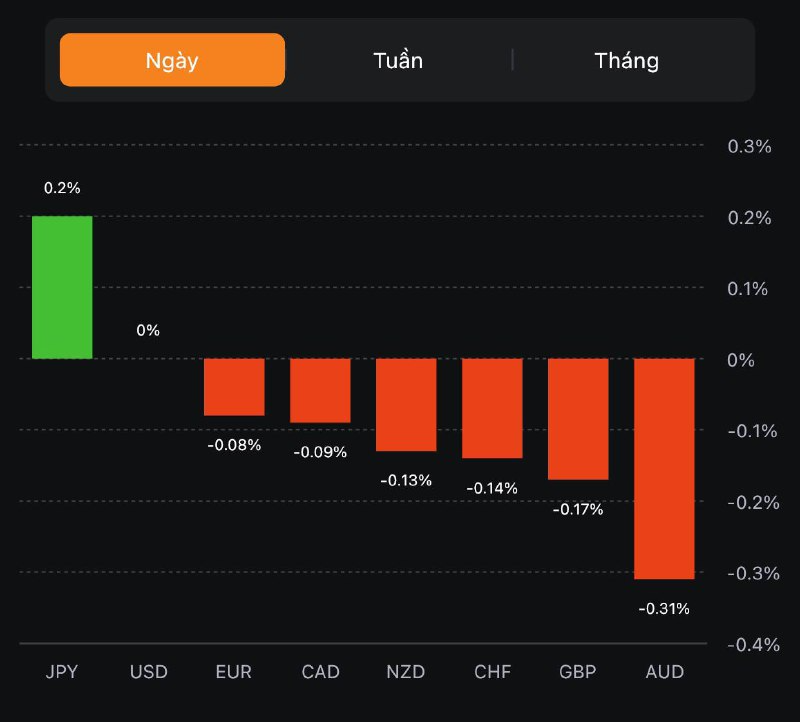Switch to the Tháng (Month) tab

pyautogui.click(x=627, y=60)
